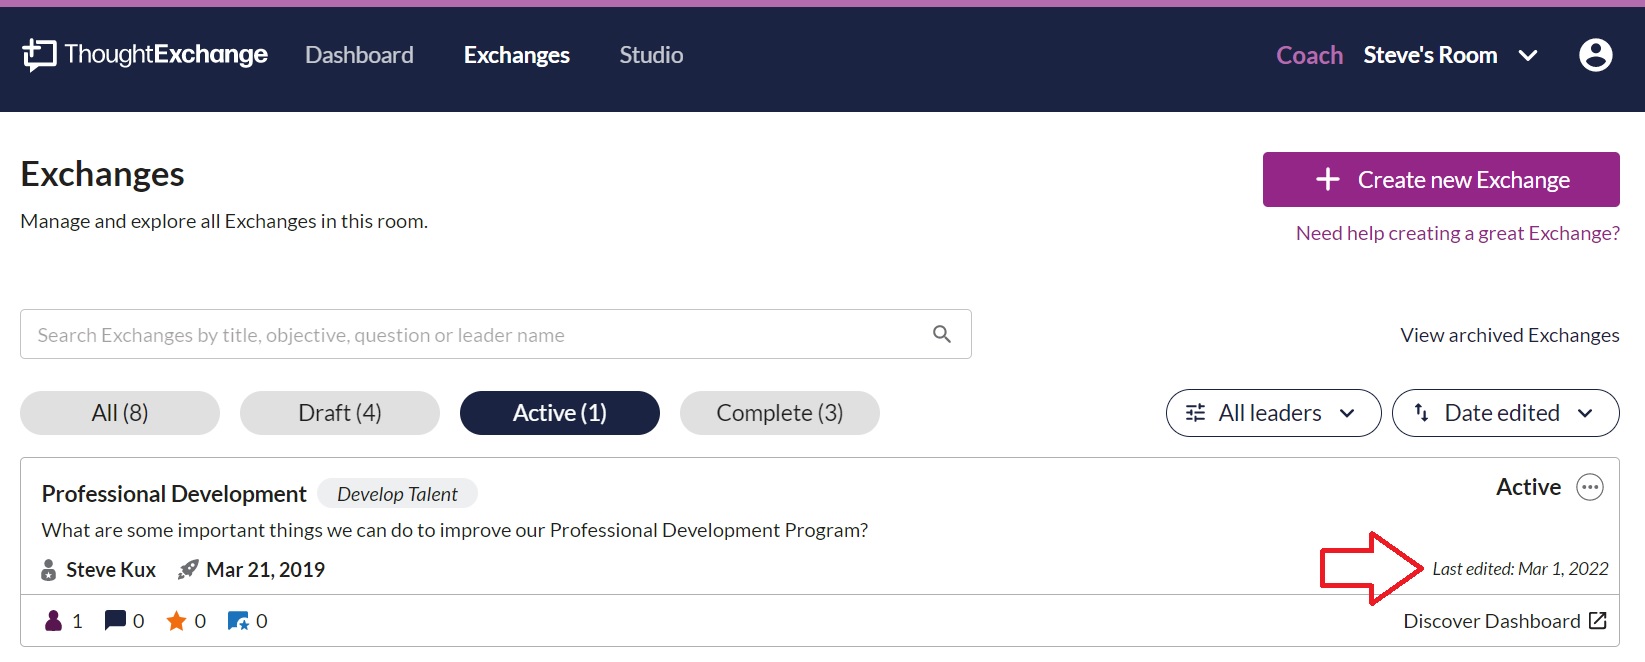This screenshot has height=662, width=1645.
Task: Navigate to Studio
Action: click(x=651, y=55)
